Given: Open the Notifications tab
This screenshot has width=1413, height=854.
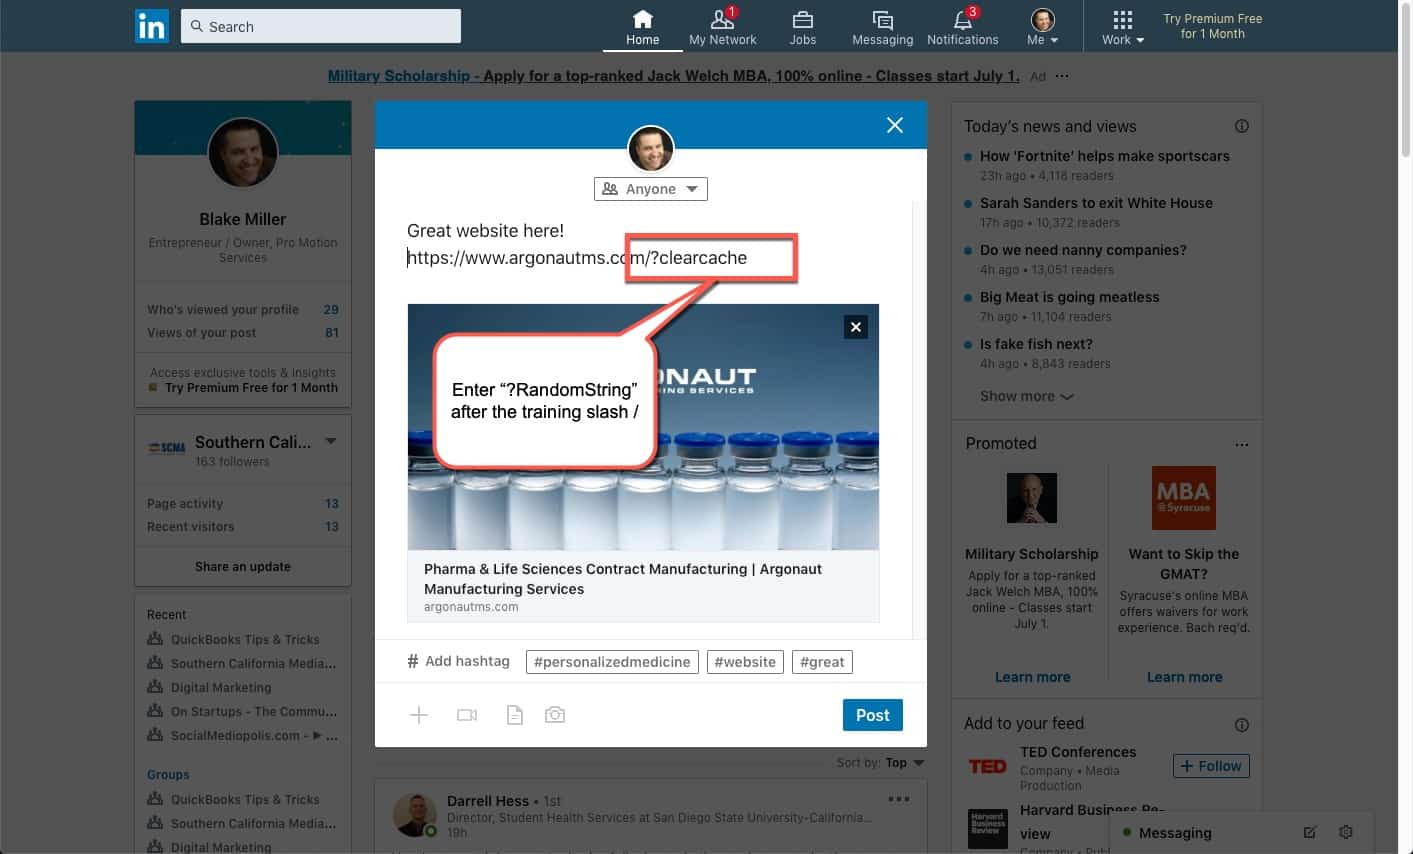Looking at the screenshot, I should click(x=962, y=28).
